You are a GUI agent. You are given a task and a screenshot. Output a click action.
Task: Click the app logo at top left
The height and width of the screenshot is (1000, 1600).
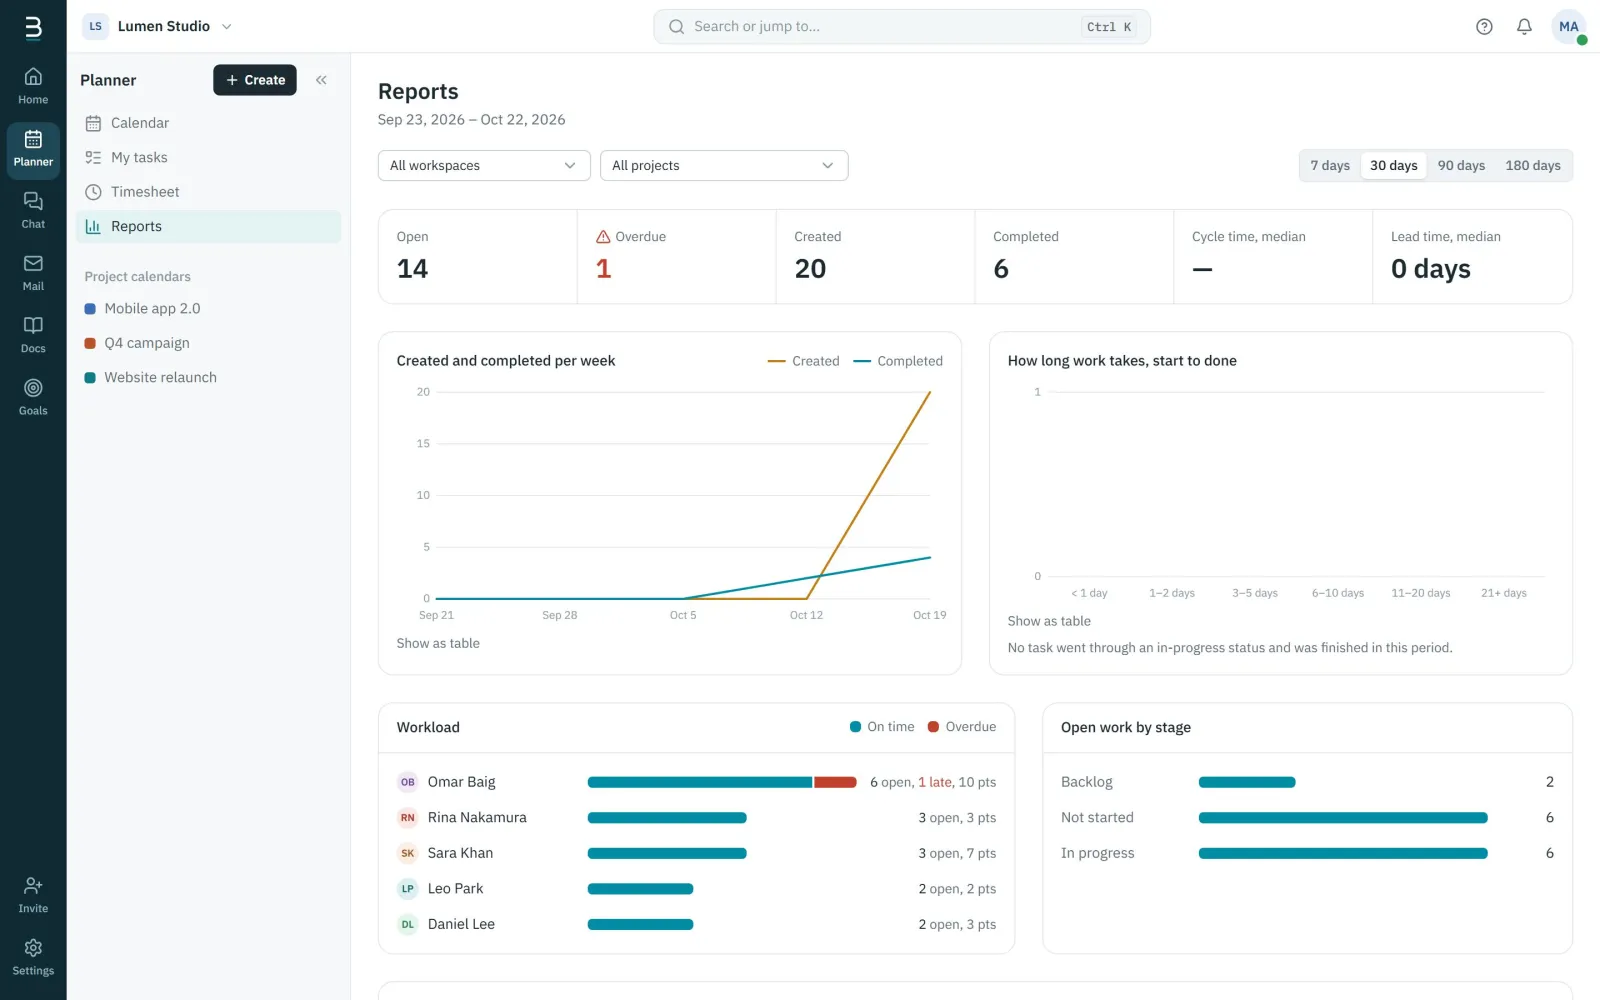(33, 27)
